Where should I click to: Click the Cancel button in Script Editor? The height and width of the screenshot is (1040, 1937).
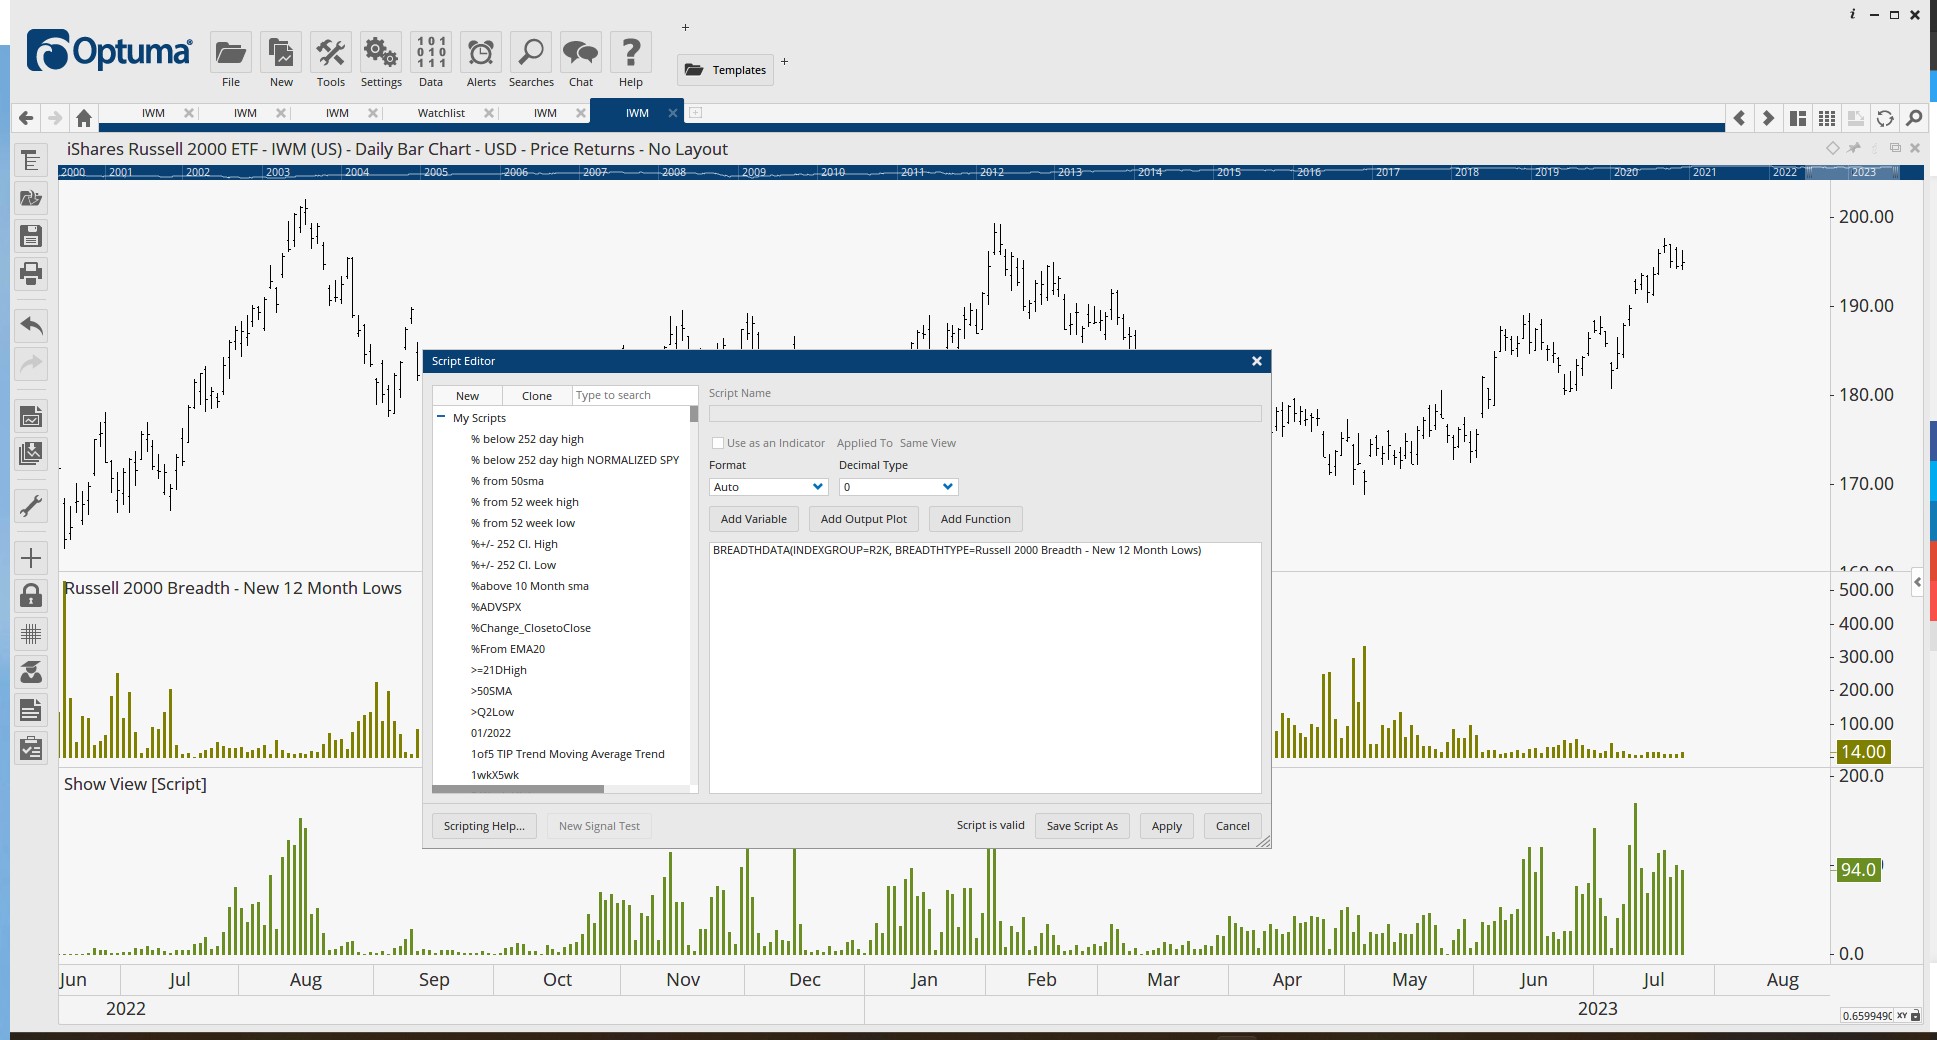pos(1233,826)
